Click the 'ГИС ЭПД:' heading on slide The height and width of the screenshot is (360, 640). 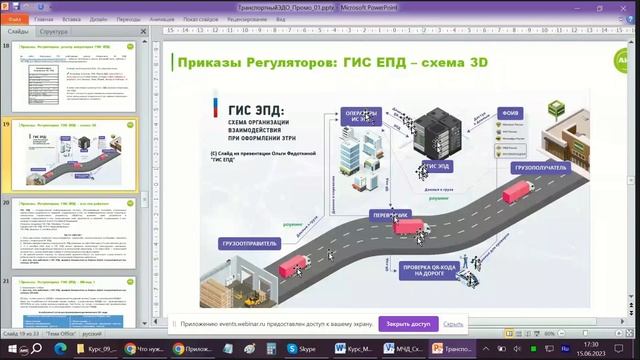point(256,110)
